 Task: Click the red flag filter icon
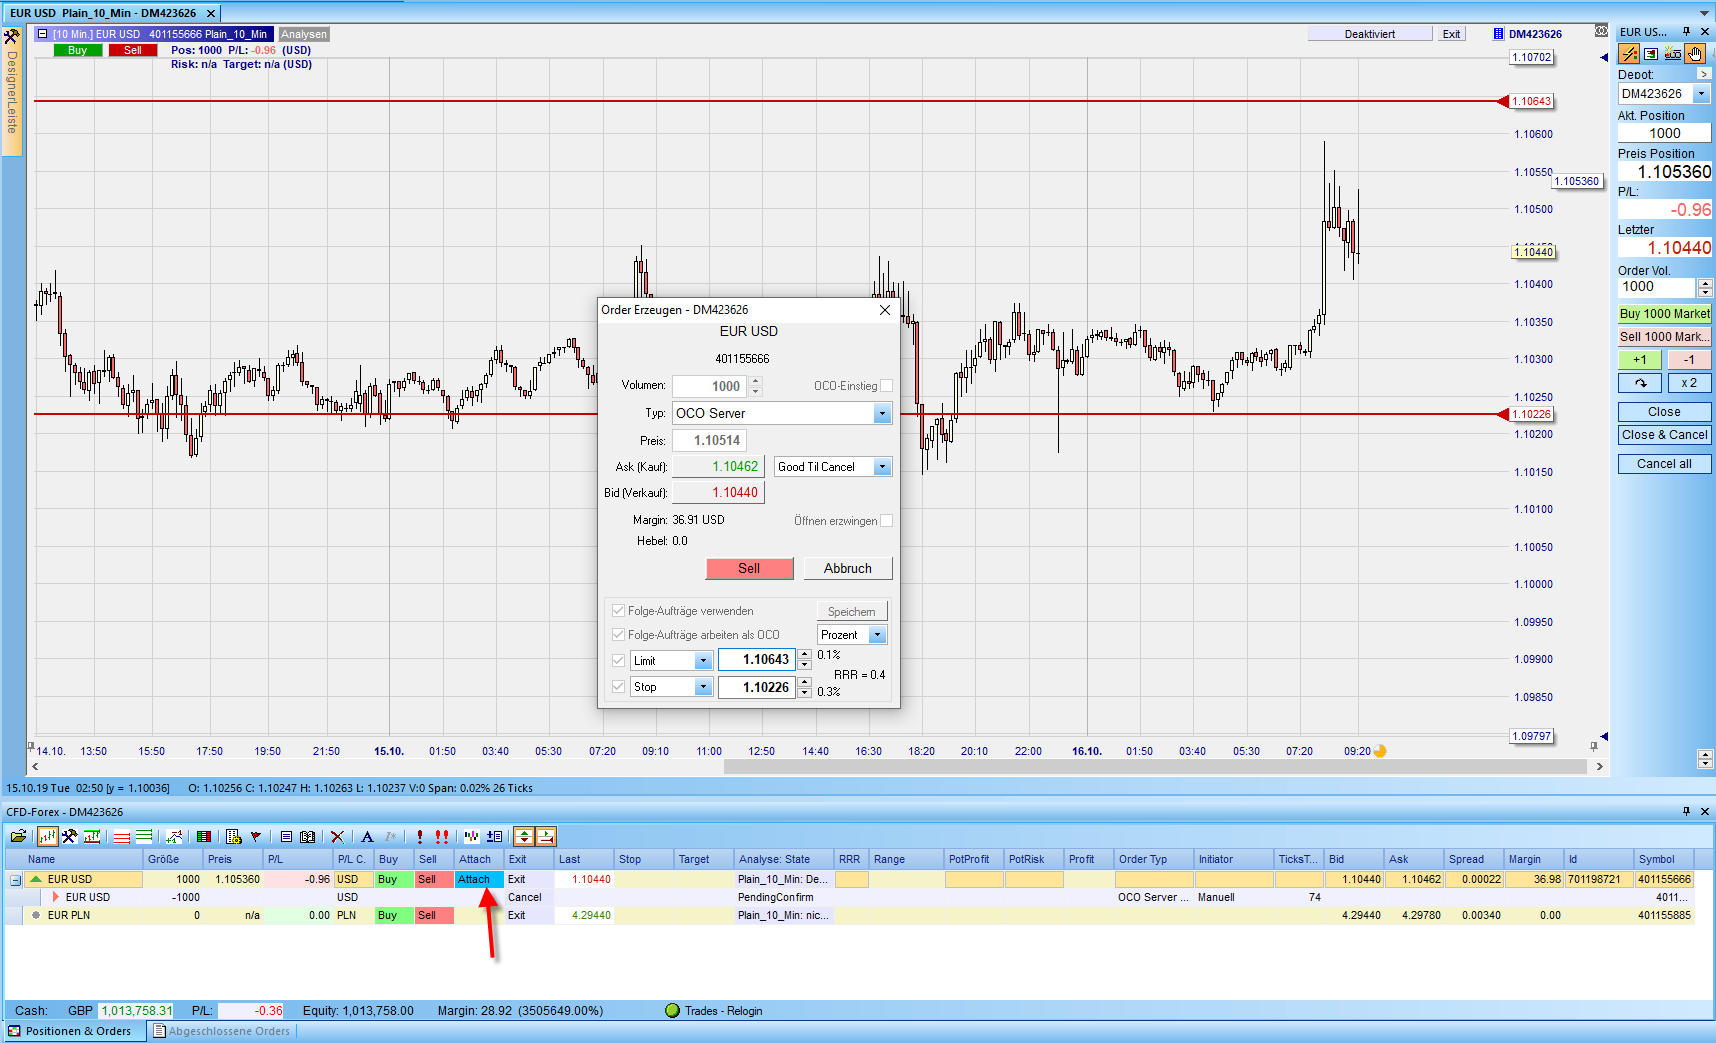(256, 837)
